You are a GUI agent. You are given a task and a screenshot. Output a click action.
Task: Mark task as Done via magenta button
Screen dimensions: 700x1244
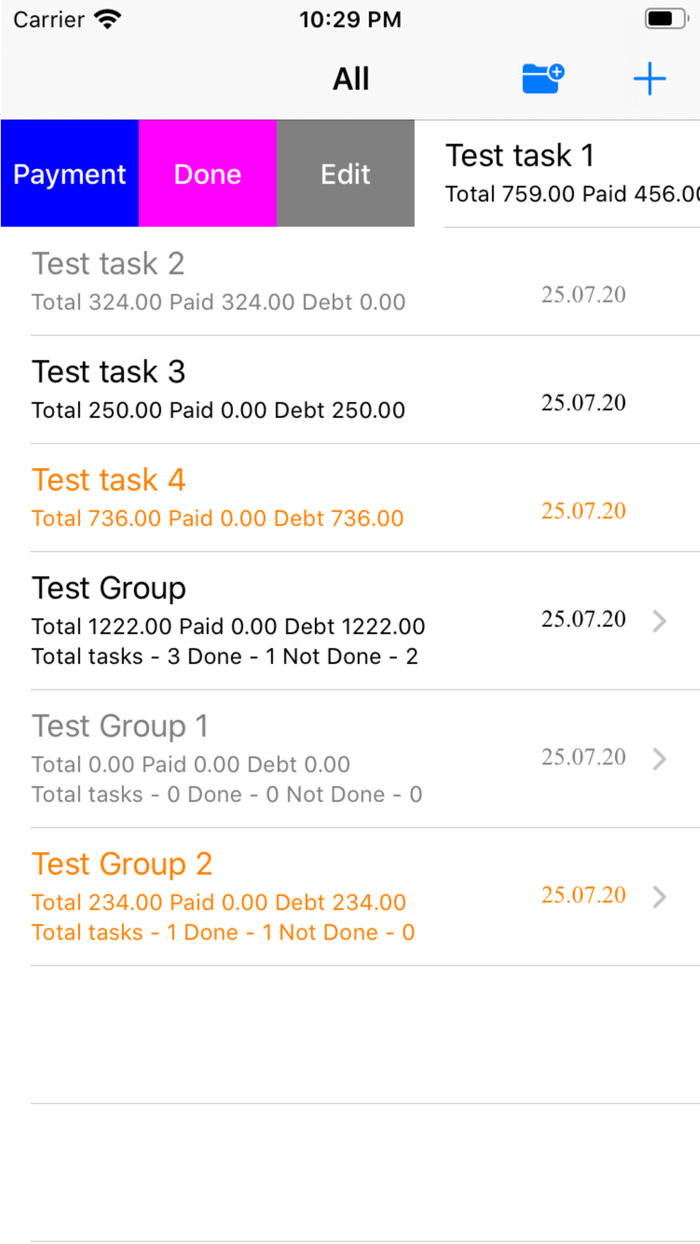[207, 174]
